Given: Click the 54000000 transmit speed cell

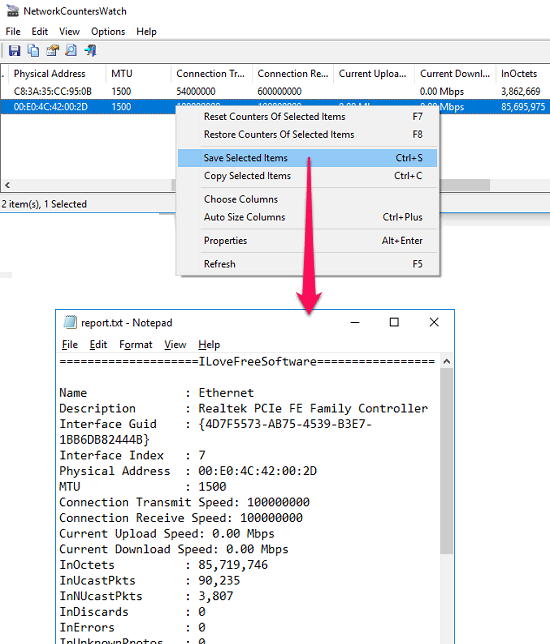Looking at the screenshot, I should 196,91.
